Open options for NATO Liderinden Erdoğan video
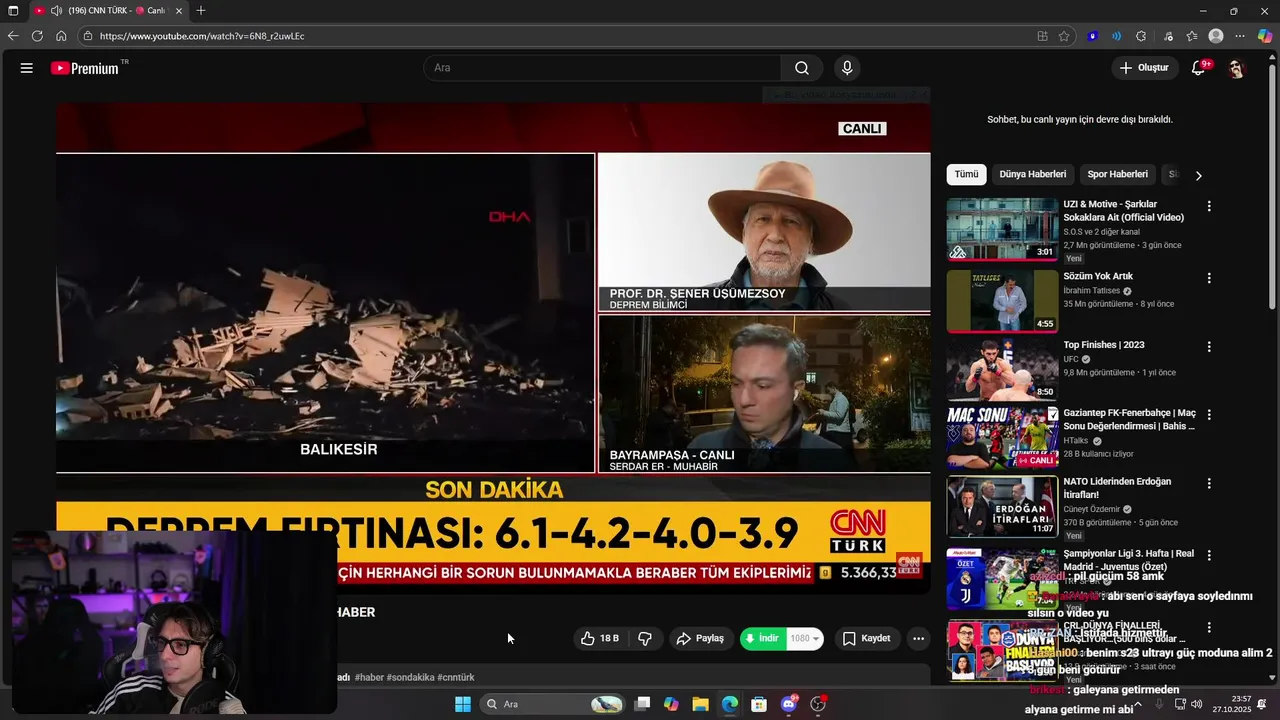1280x720 pixels. point(1209,483)
